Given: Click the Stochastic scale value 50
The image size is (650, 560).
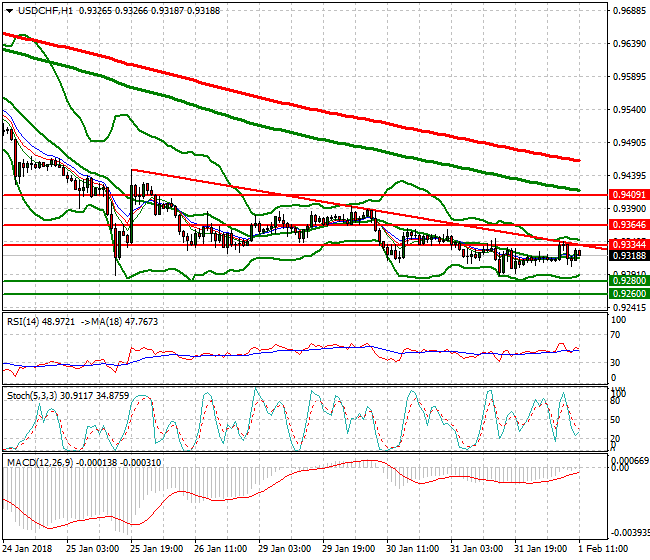Looking at the screenshot, I should click(616, 419).
